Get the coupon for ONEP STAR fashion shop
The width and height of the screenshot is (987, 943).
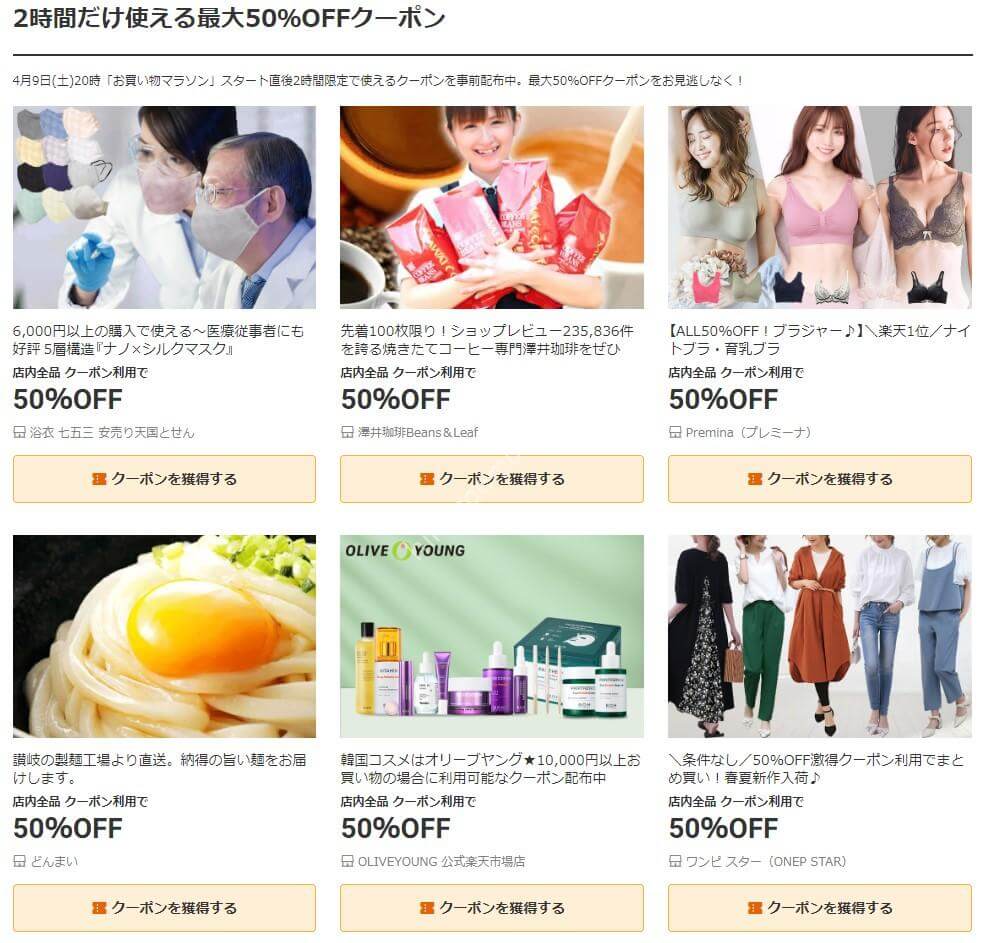pyautogui.click(x=820, y=908)
